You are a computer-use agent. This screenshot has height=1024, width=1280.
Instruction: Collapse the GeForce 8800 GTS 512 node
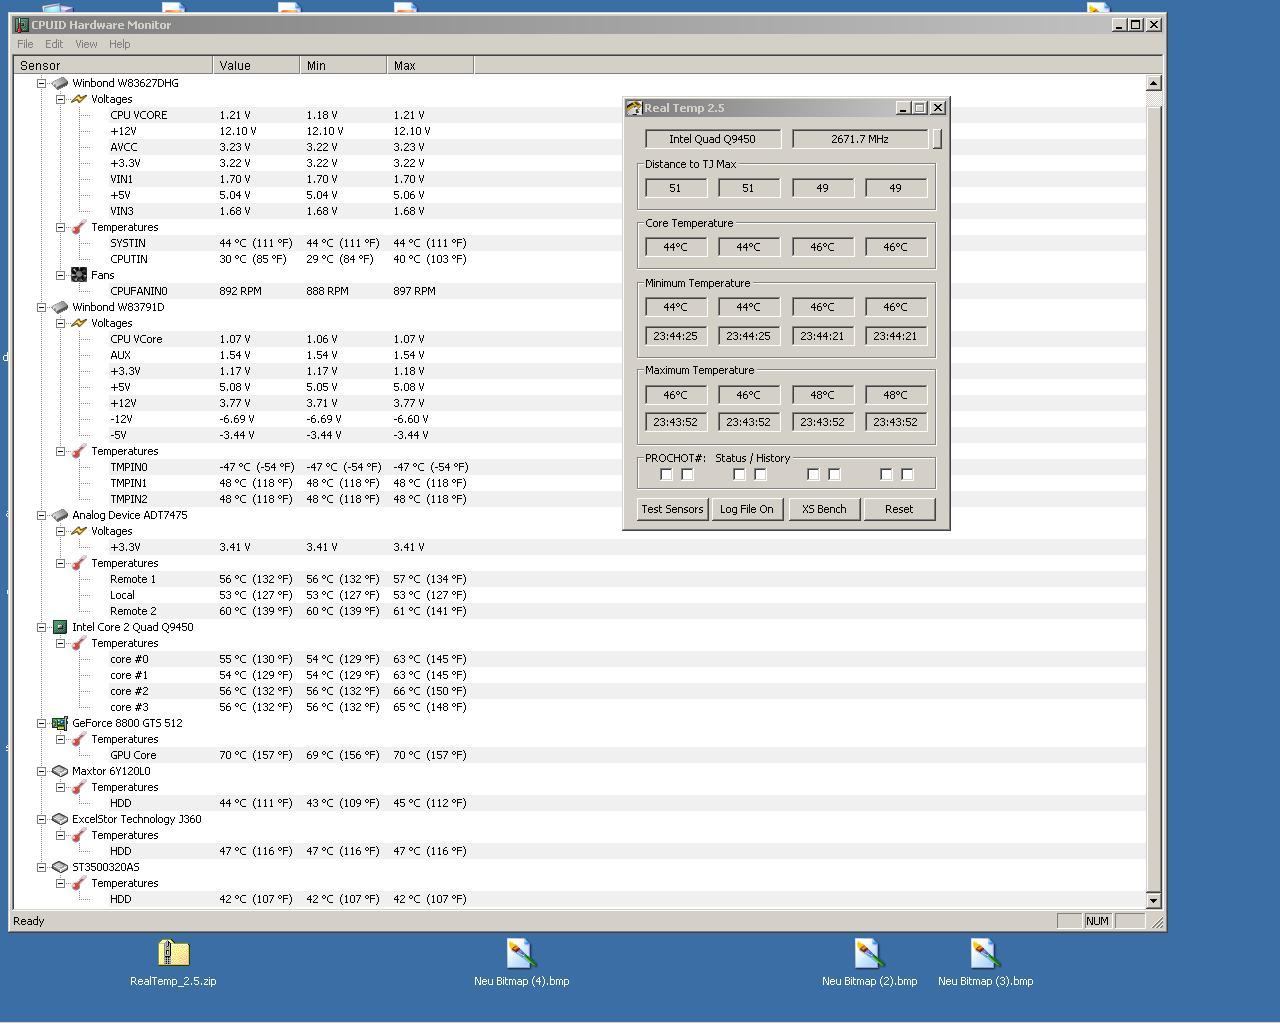(x=42, y=723)
